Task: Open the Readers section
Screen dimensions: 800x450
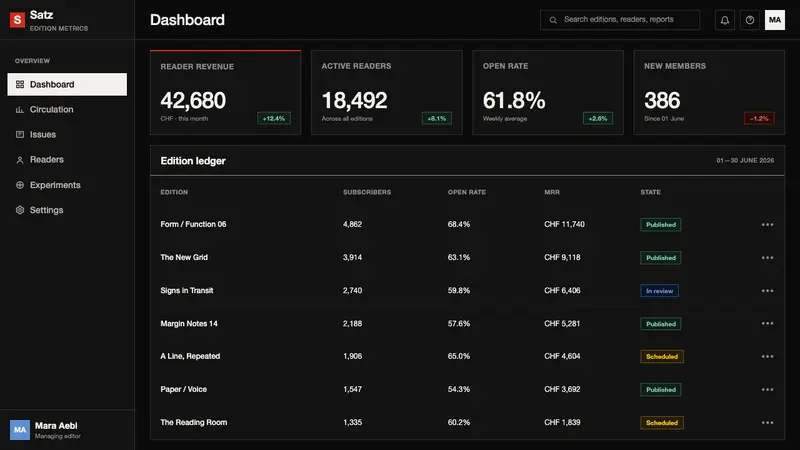Action: [x=67, y=160]
